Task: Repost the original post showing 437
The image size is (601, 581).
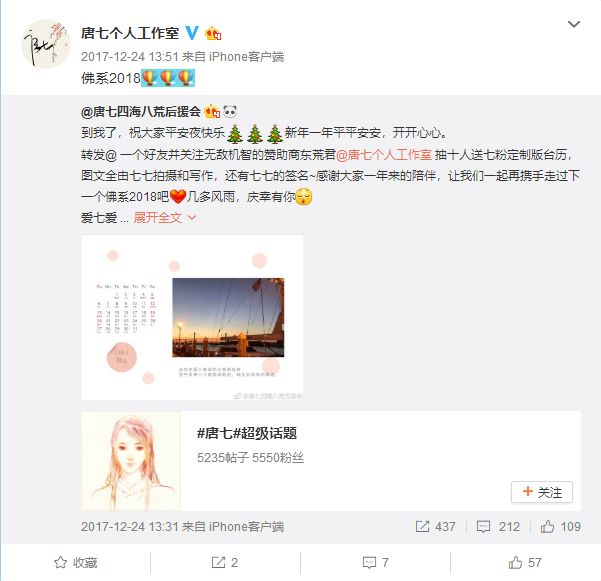Action: tap(436, 527)
